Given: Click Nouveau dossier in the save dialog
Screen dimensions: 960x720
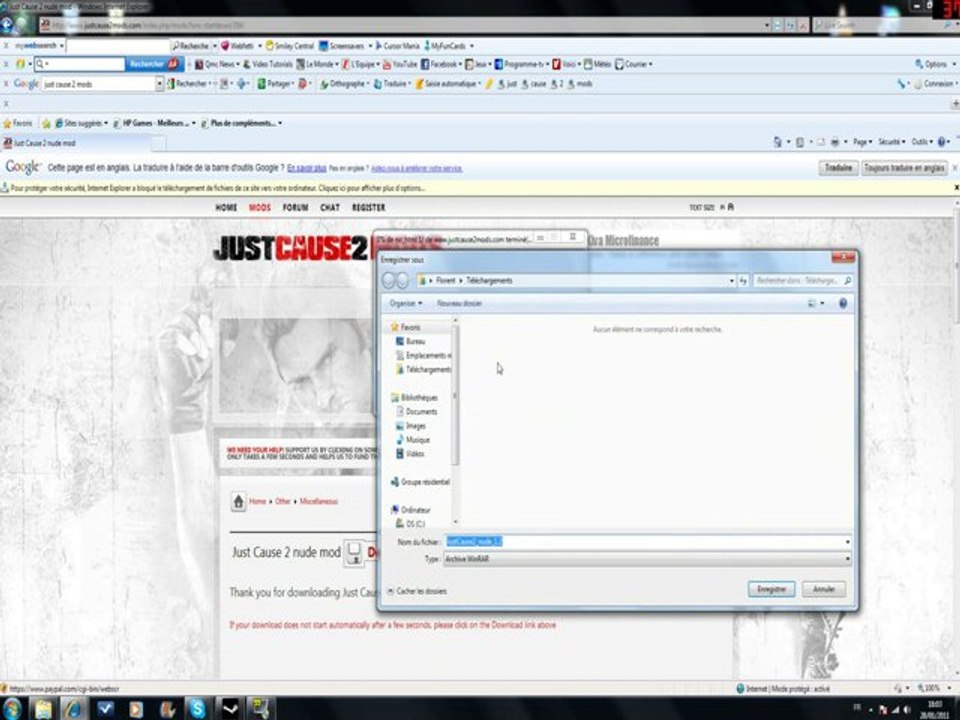Looking at the screenshot, I should coord(459,303).
